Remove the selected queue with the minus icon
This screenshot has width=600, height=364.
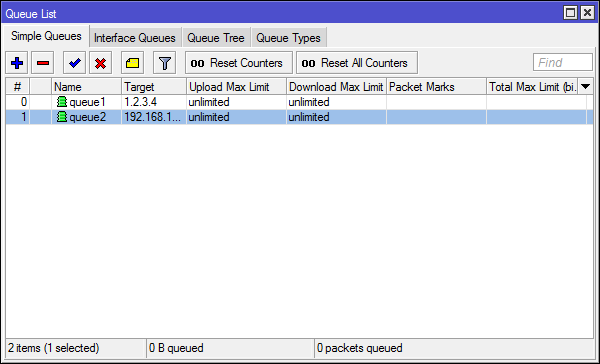[42, 63]
